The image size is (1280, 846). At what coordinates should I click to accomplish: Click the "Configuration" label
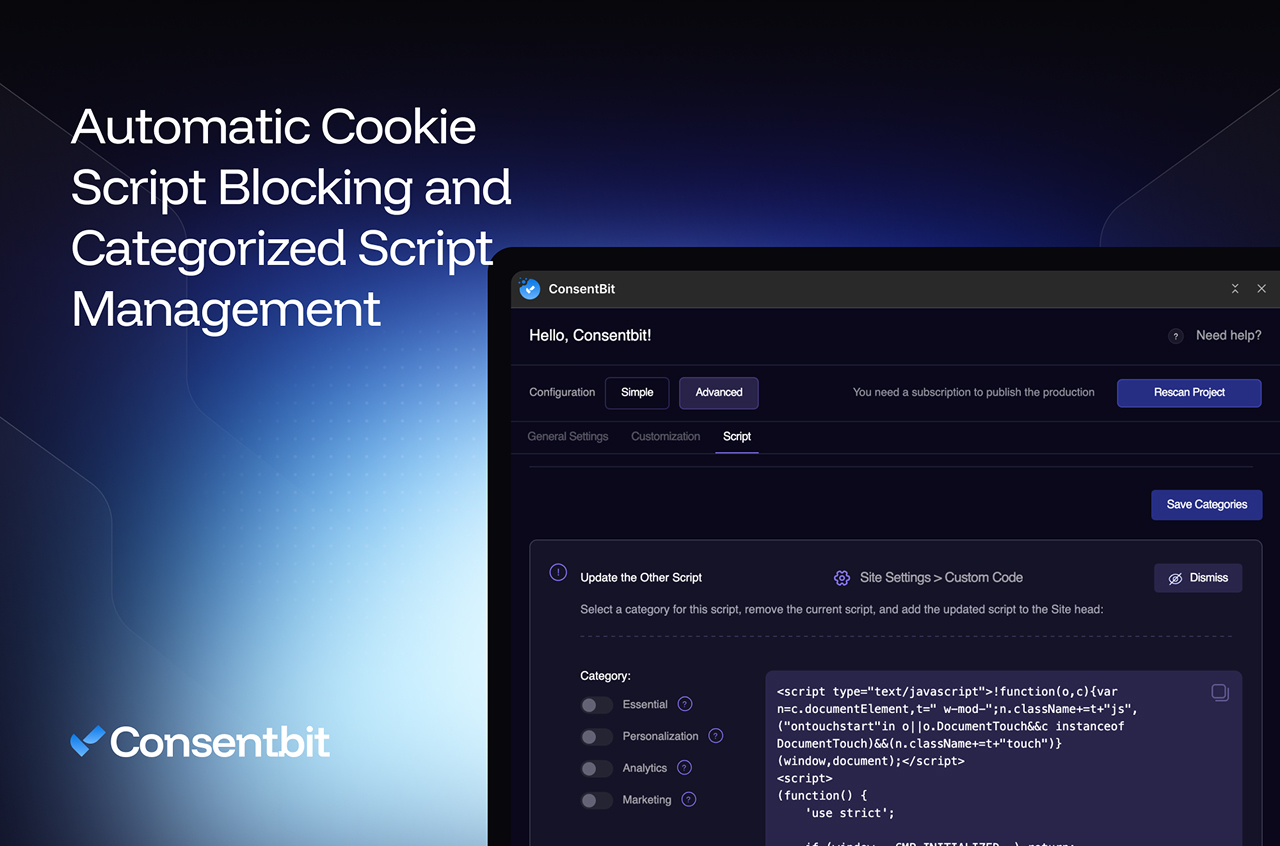click(562, 392)
